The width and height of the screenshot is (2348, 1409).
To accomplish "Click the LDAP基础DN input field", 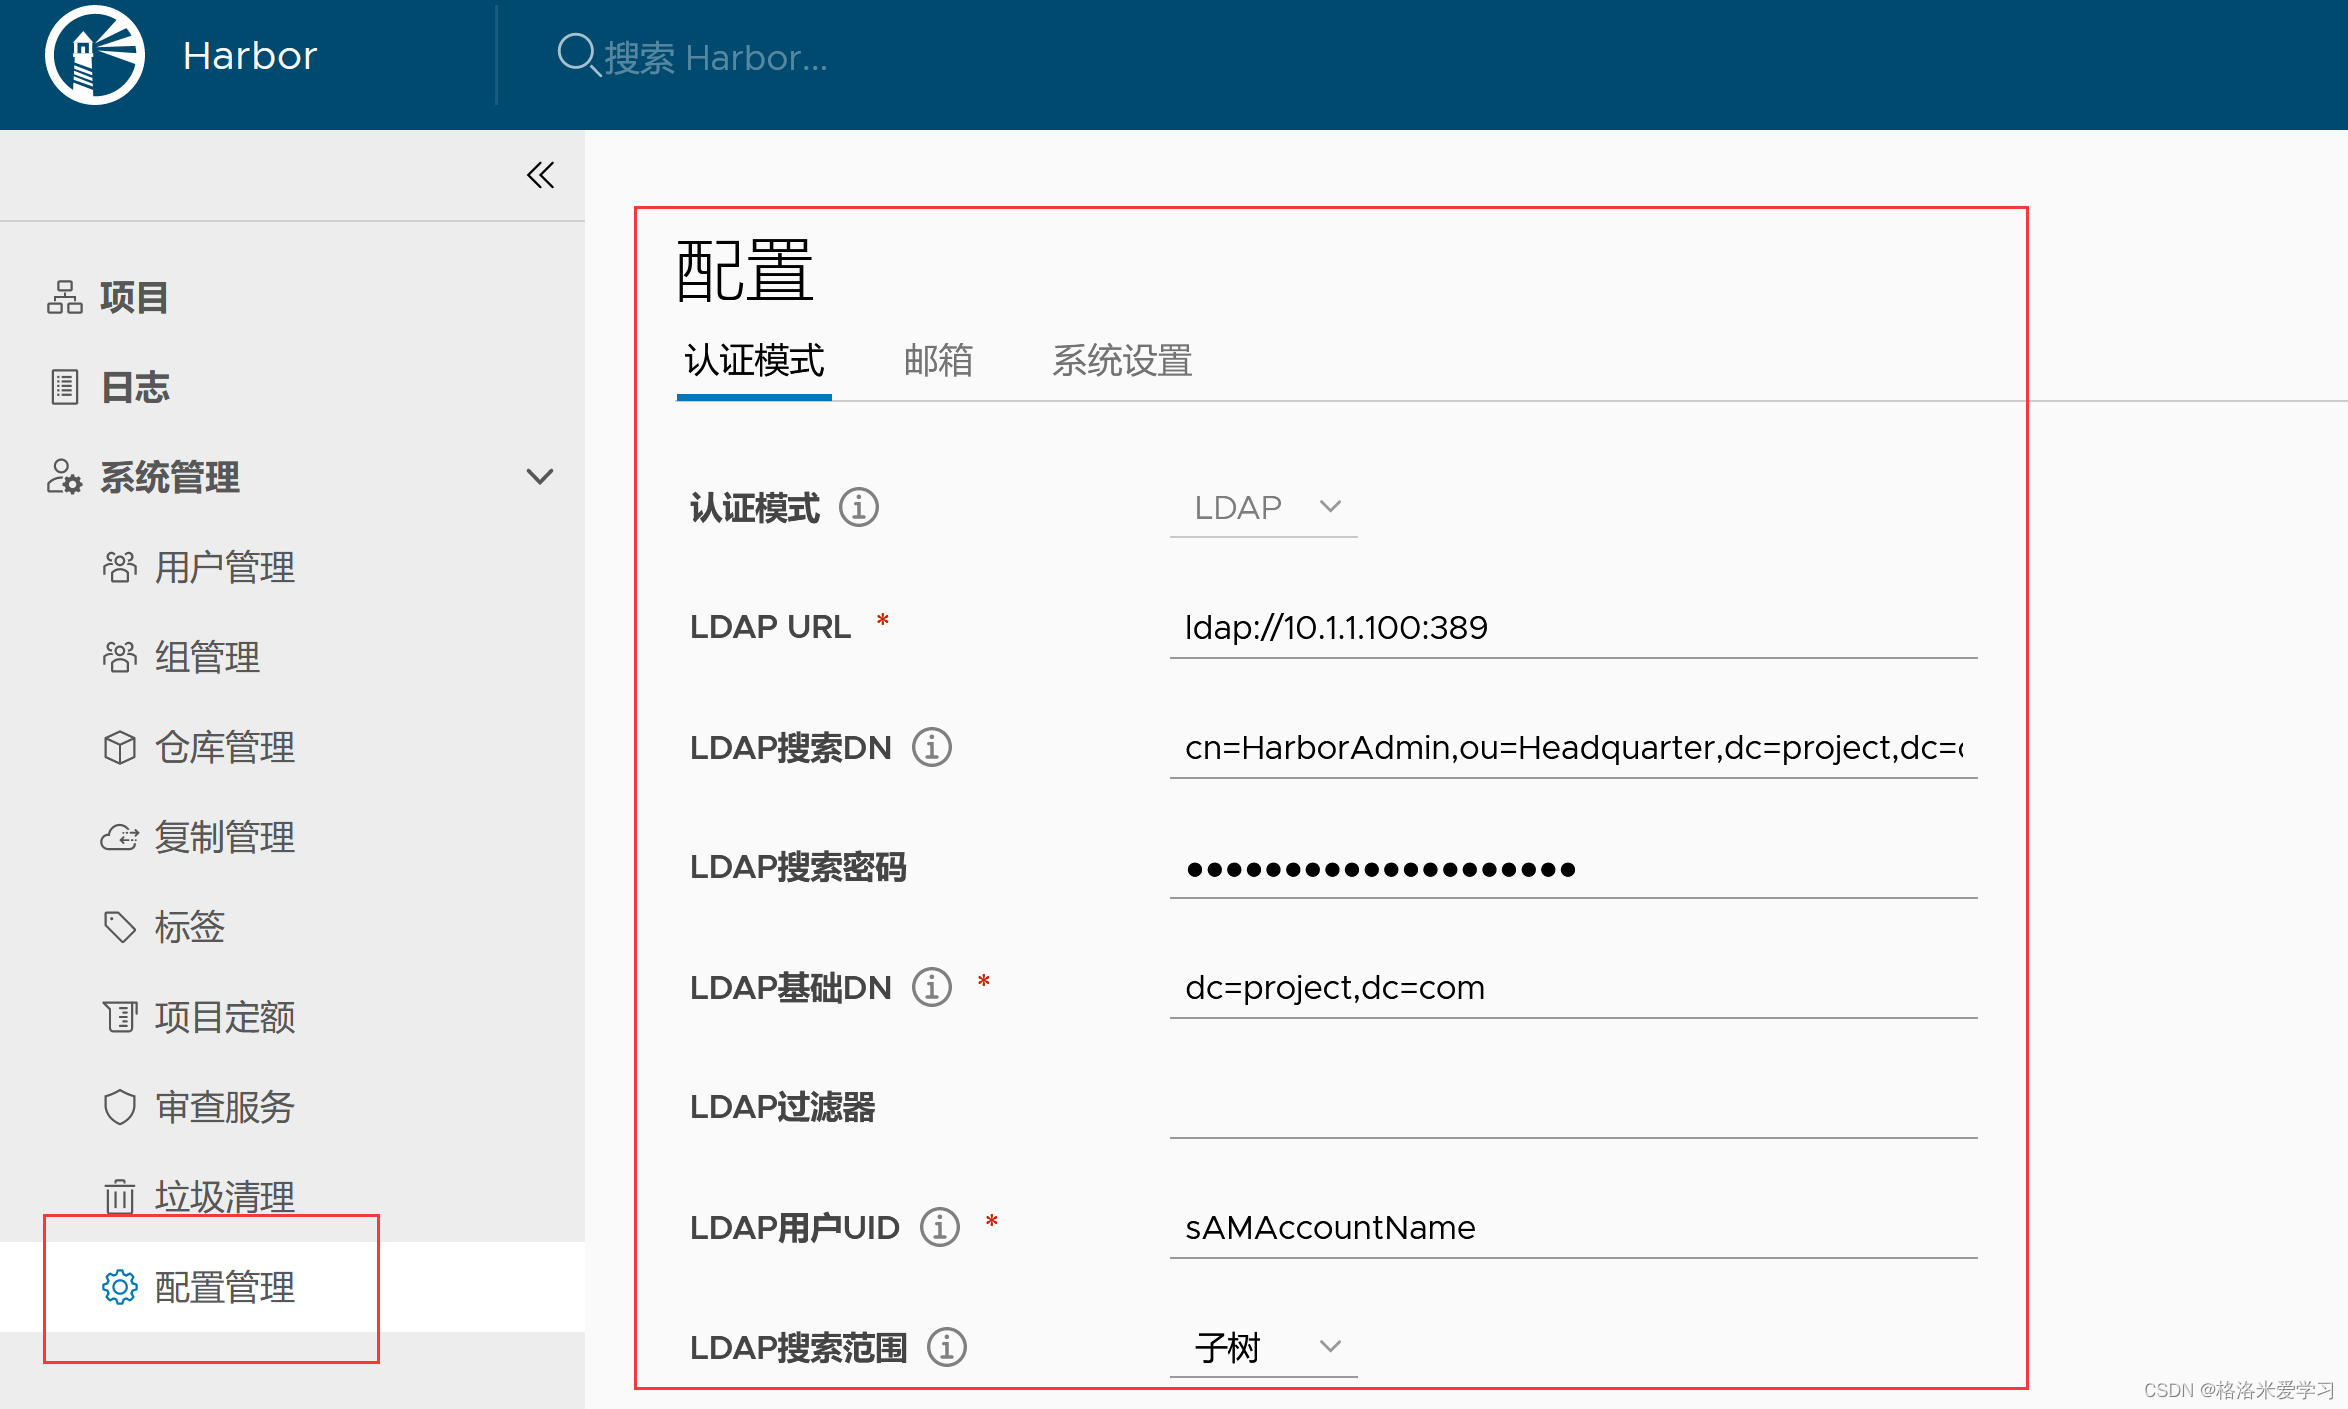I will (1573, 988).
